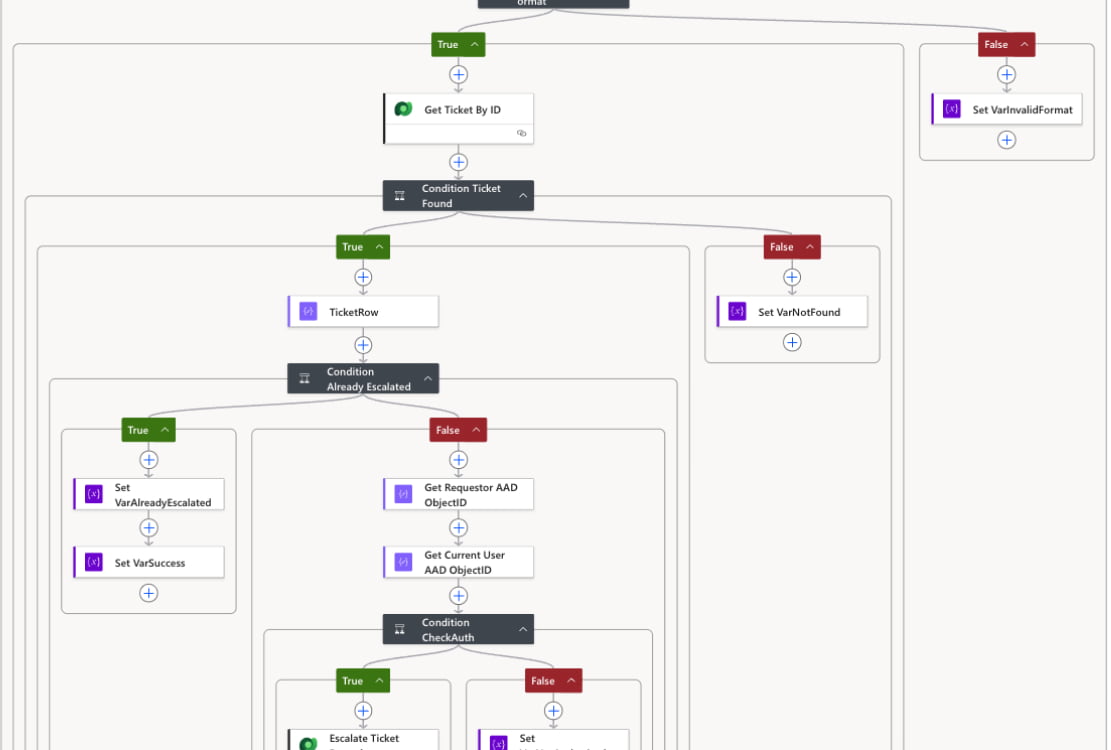Select the {x} icon on Set VarNotFound
This screenshot has width=1111, height=750.
click(736, 311)
